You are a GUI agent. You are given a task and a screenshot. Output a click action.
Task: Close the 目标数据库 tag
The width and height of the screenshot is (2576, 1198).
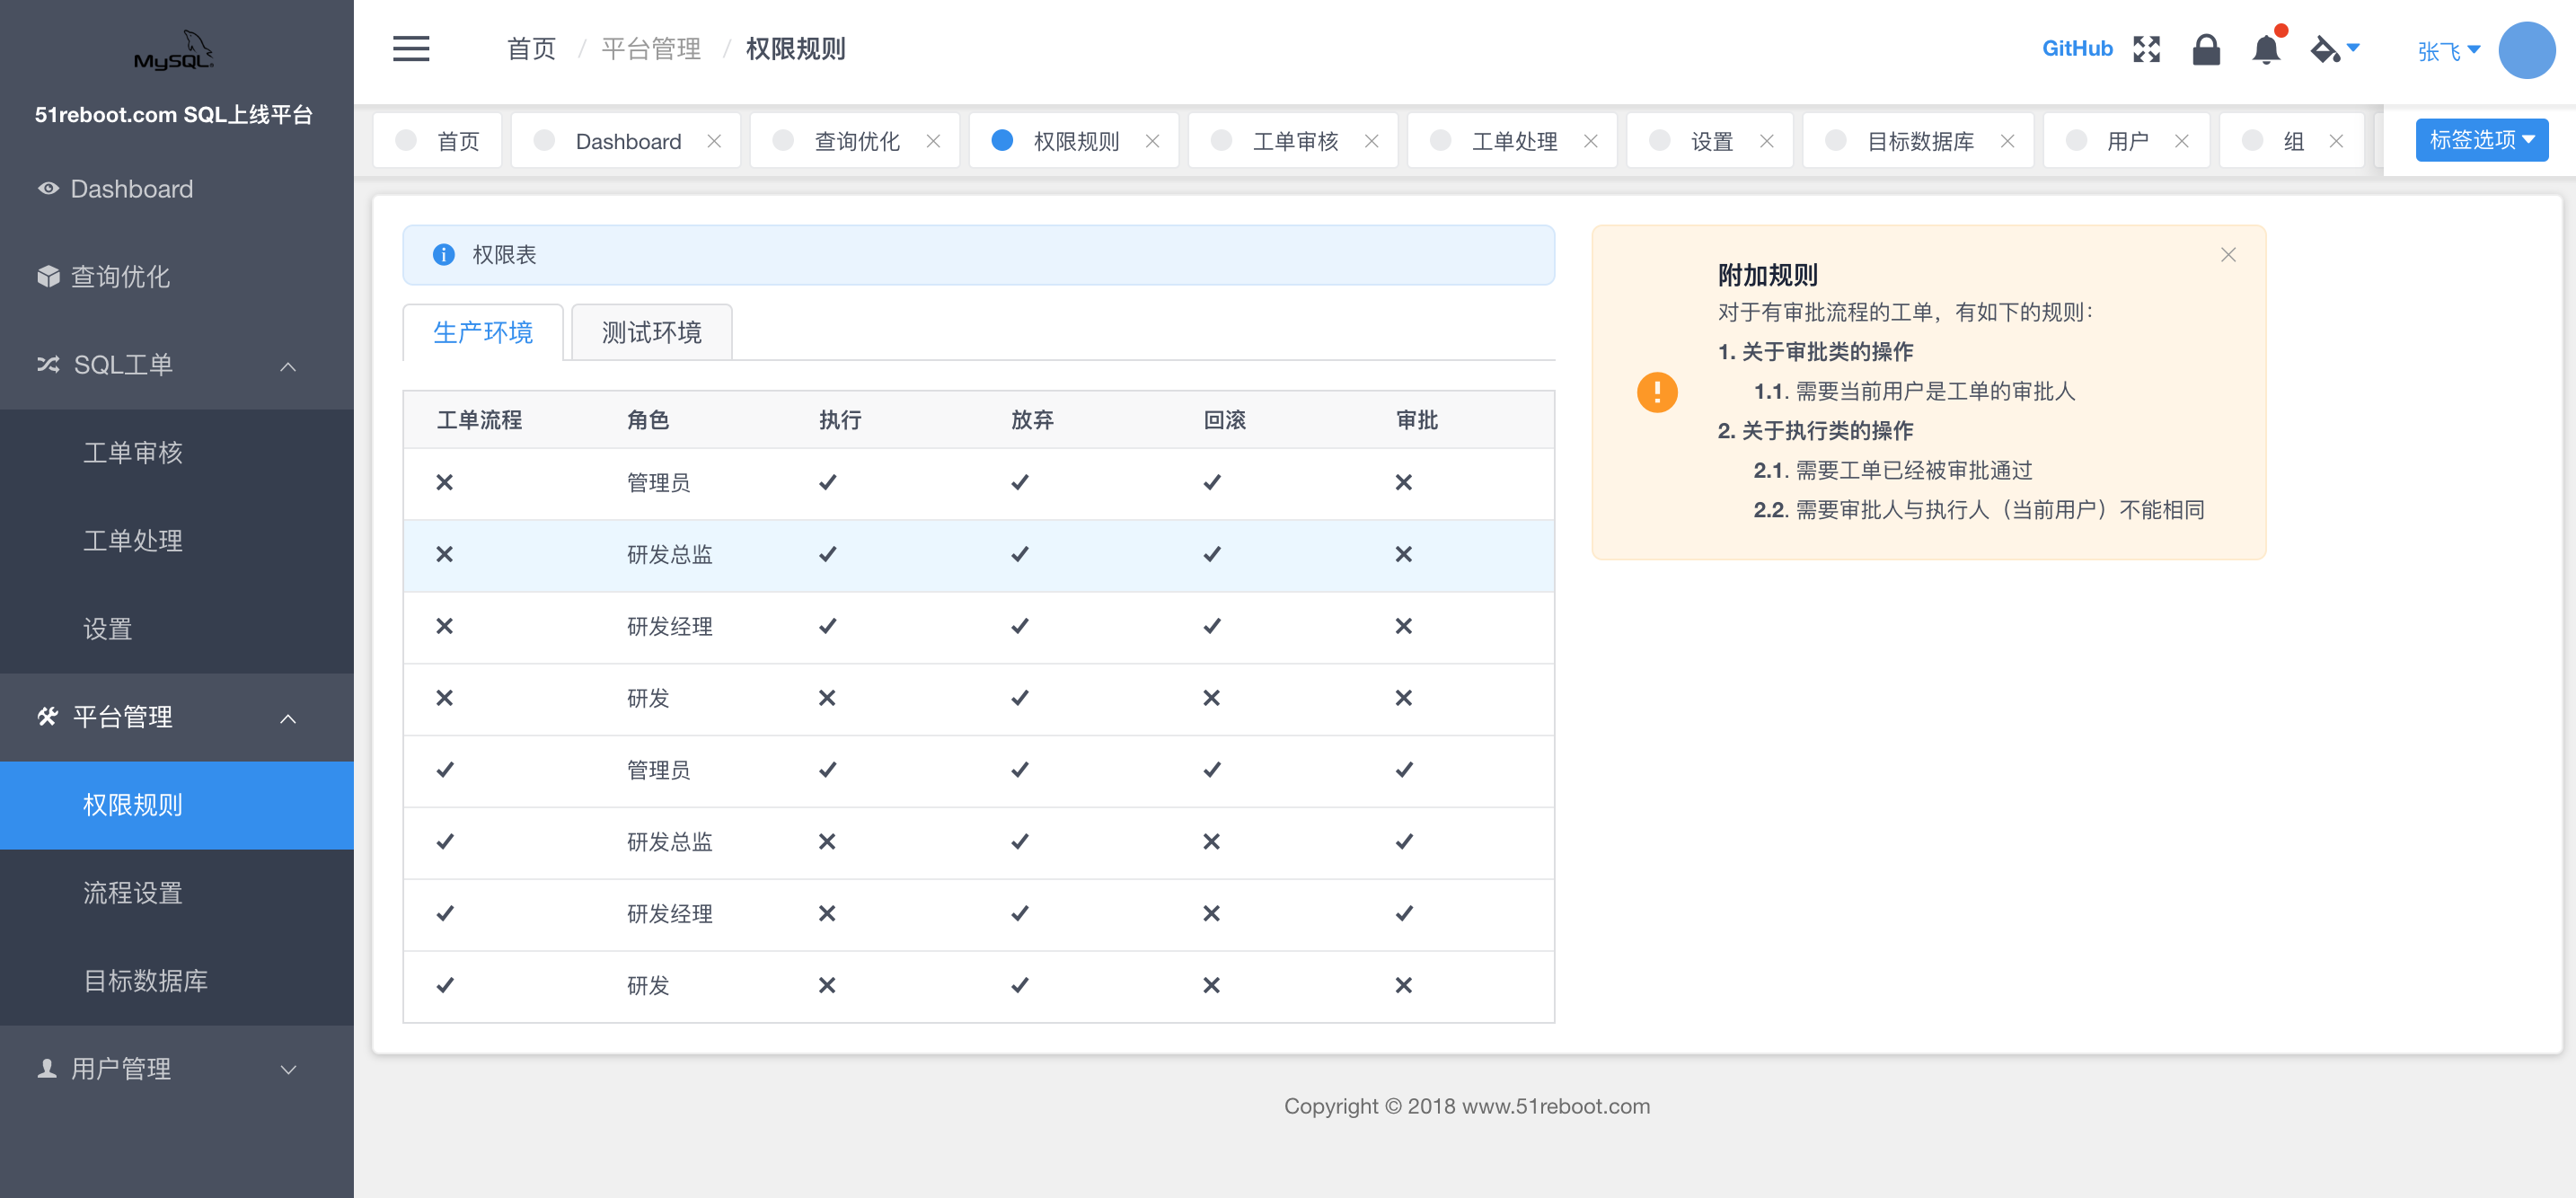[2007, 141]
